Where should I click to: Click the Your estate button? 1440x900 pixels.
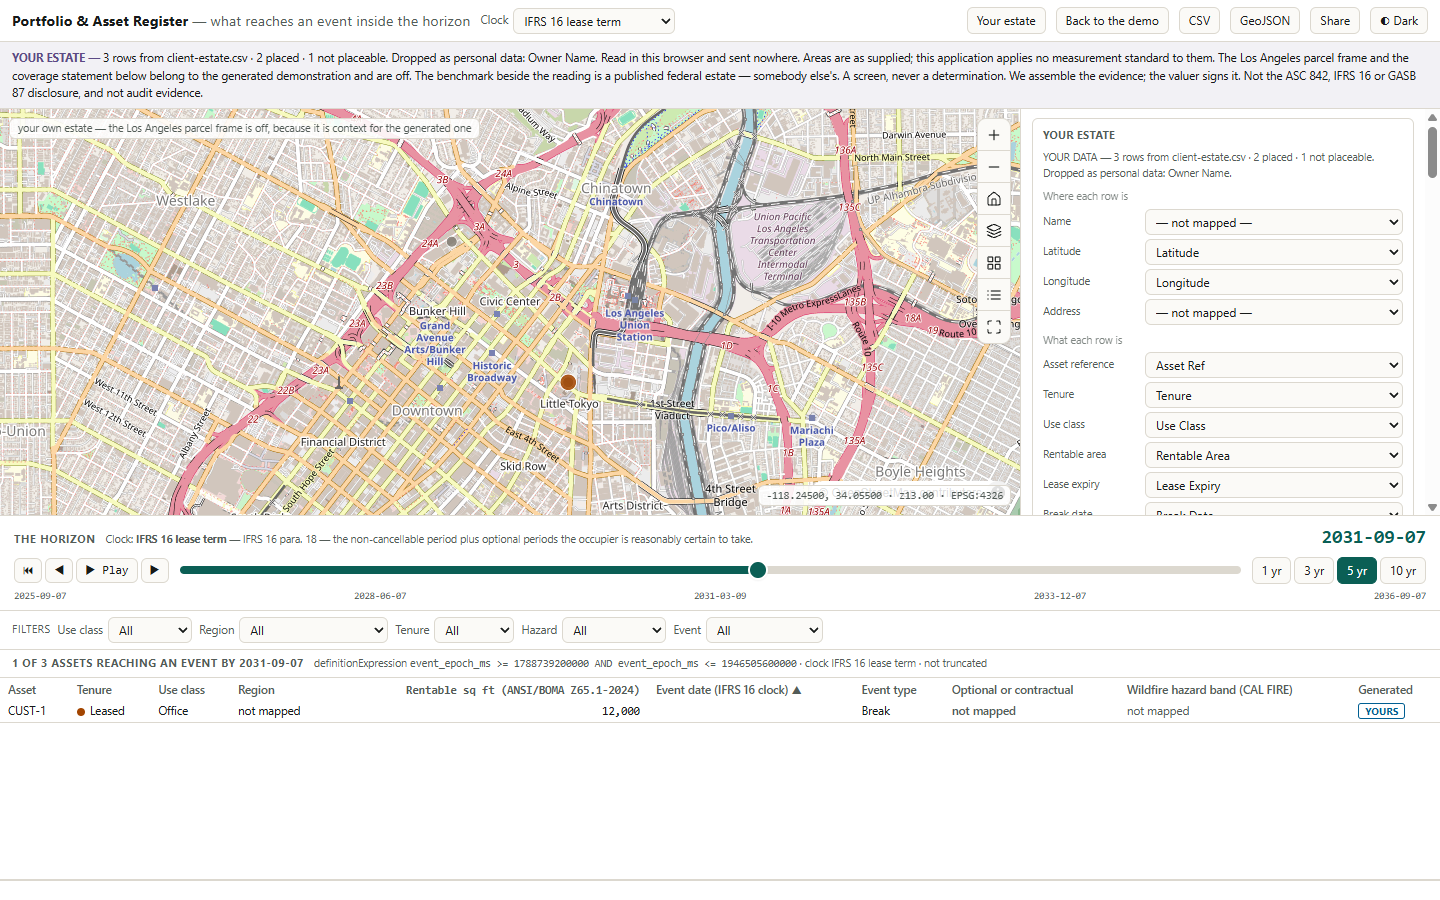1006,21
